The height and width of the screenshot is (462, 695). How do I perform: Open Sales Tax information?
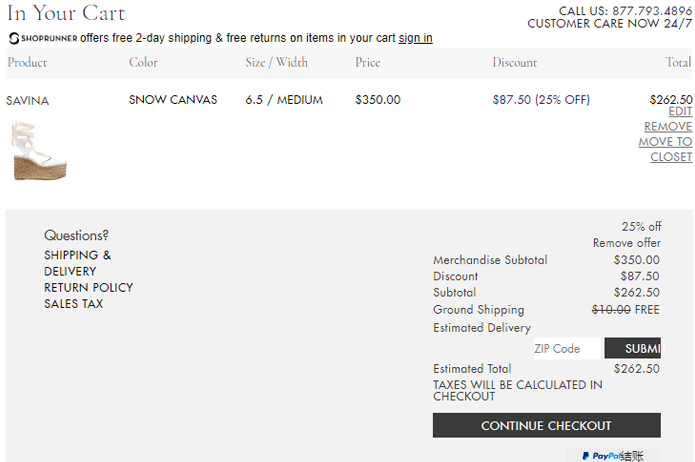click(x=73, y=303)
